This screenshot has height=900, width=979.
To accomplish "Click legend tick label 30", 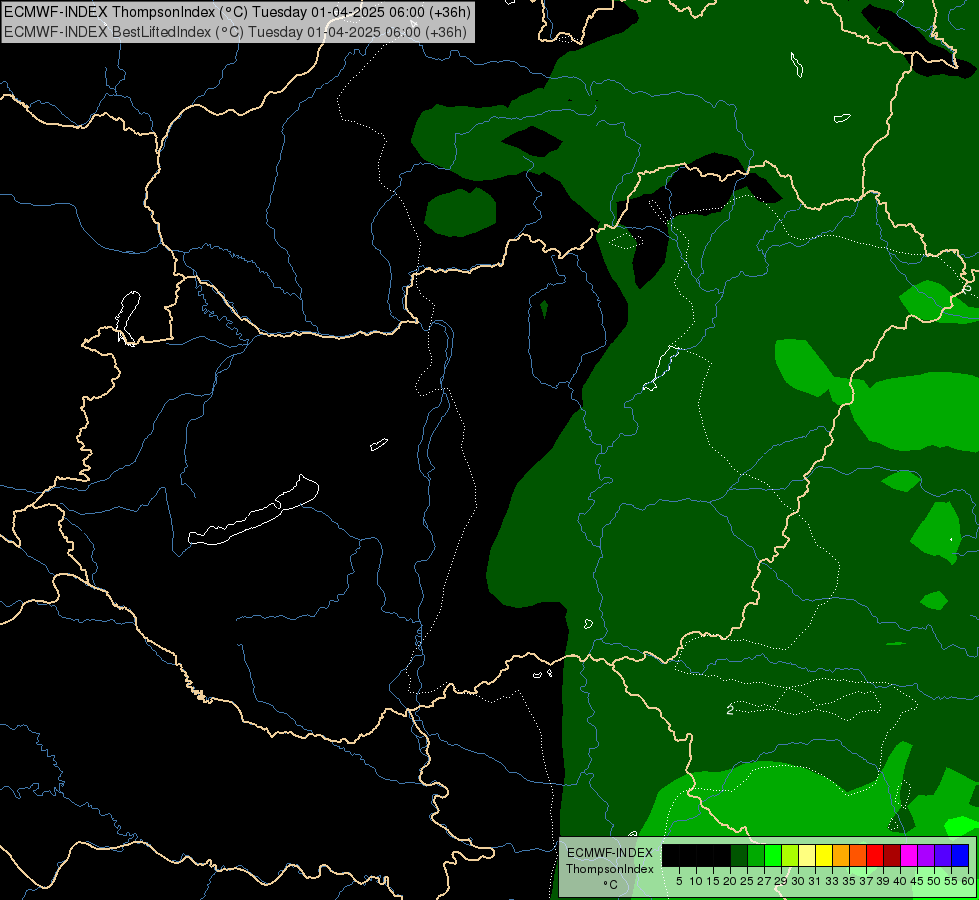I will click(x=798, y=881).
